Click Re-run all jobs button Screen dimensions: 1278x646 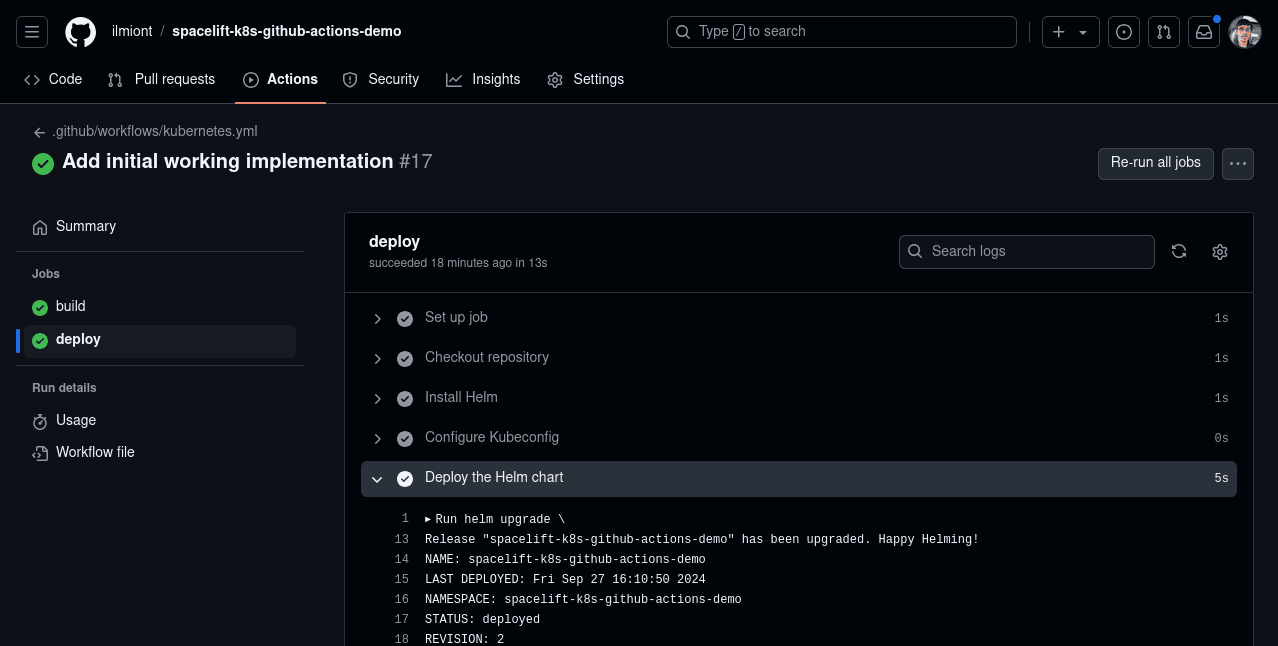coord(1156,163)
